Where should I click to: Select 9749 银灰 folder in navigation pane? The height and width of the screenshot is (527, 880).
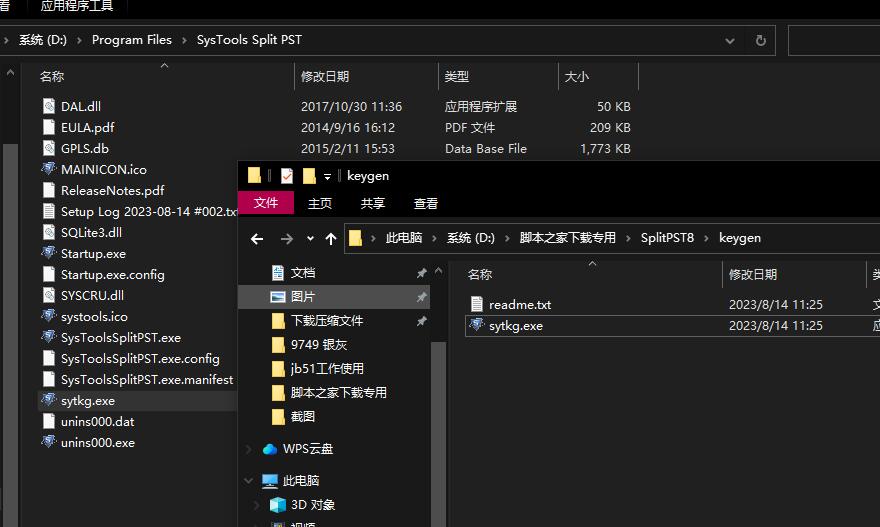318,345
